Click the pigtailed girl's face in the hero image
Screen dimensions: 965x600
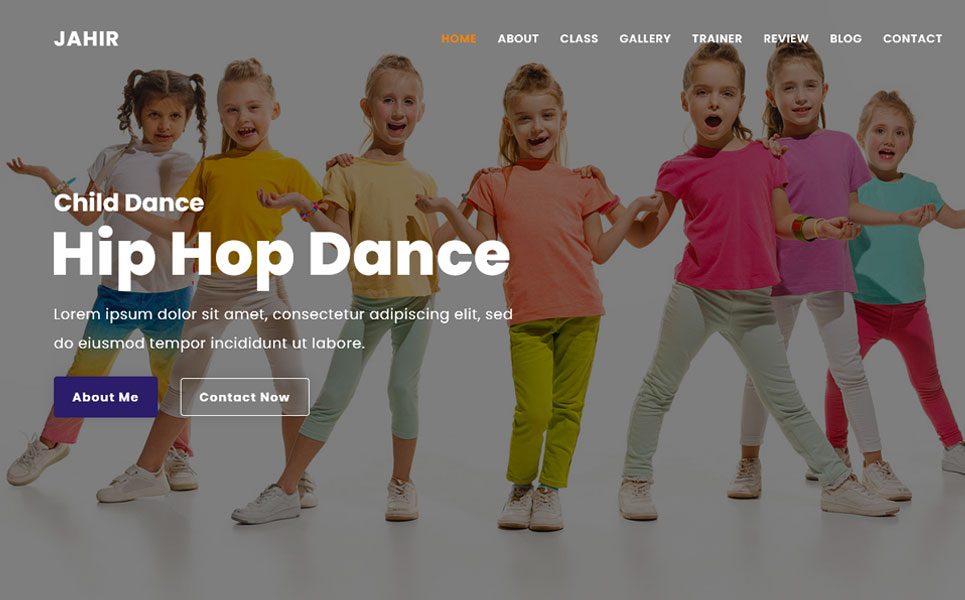(x=162, y=118)
